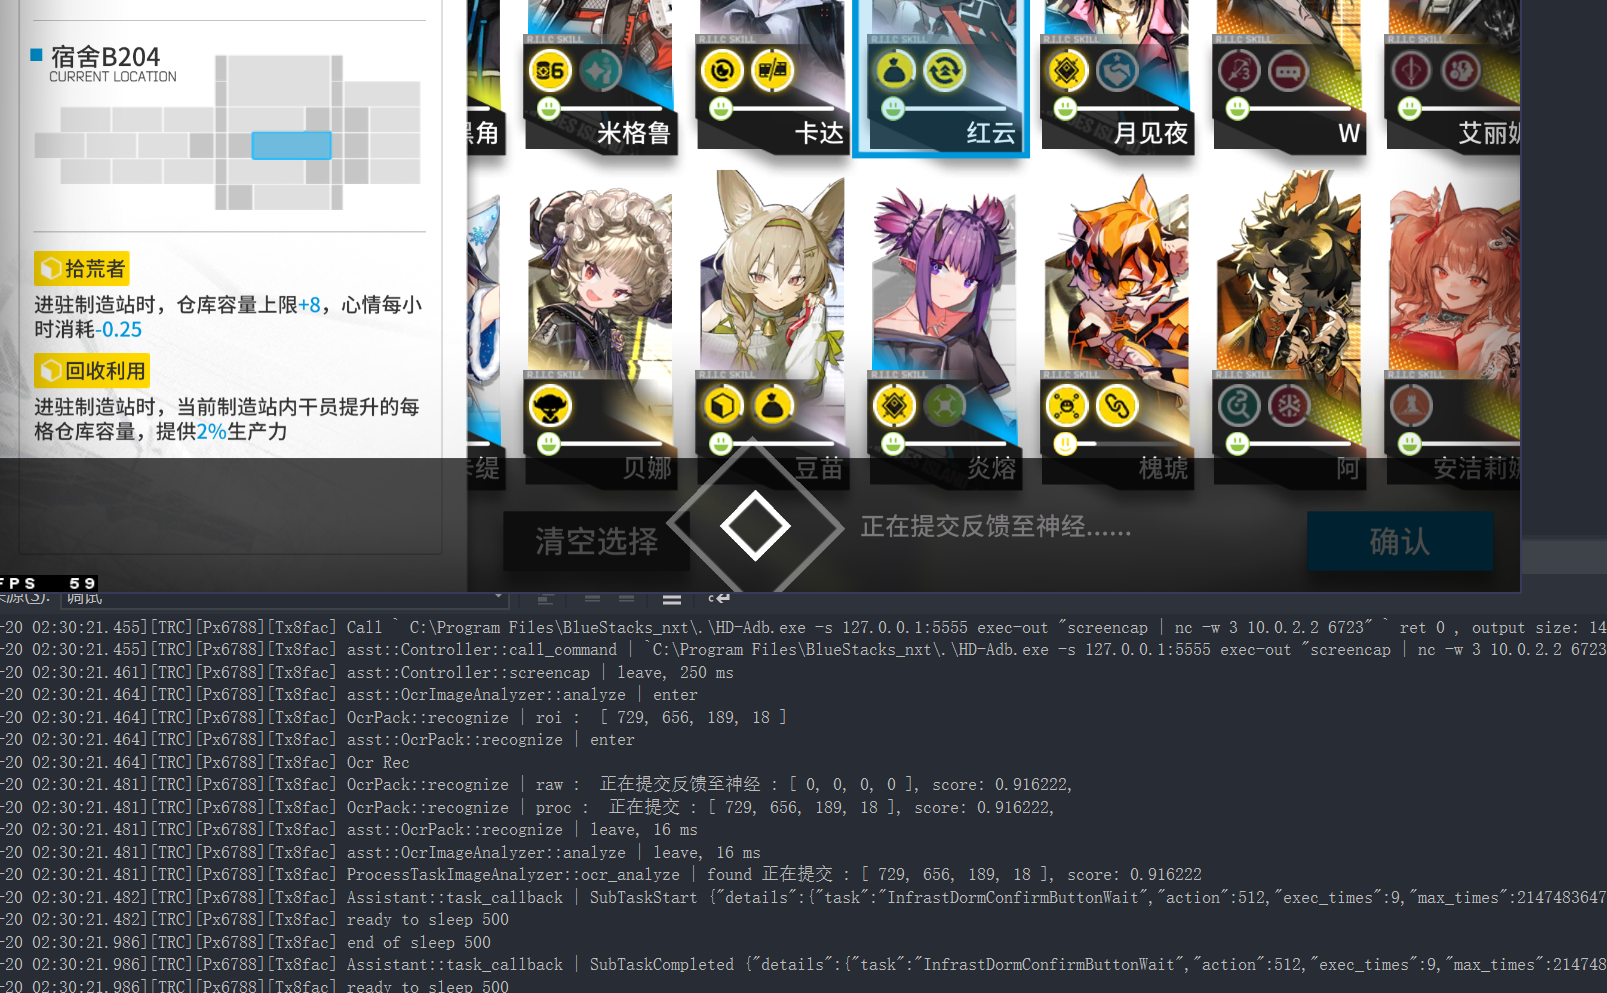Click 阿's second red skill icon
This screenshot has height=993, width=1607.
(x=1289, y=406)
